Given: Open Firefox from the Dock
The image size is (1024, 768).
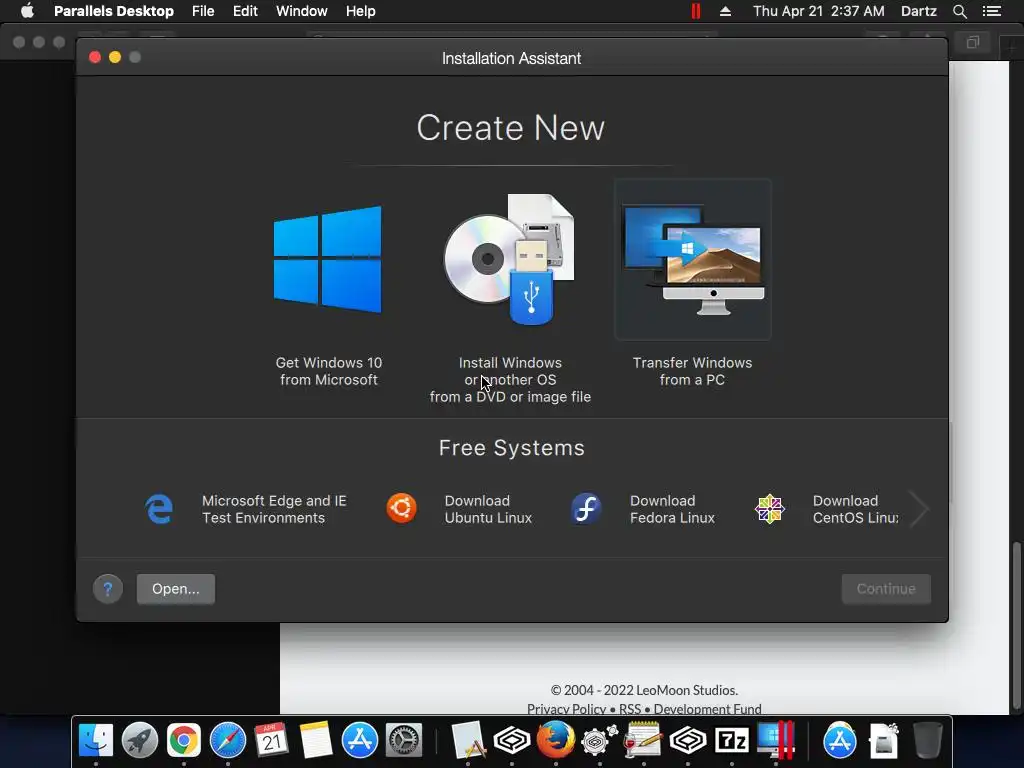Looking at the screenshot, I should point(556,741).
